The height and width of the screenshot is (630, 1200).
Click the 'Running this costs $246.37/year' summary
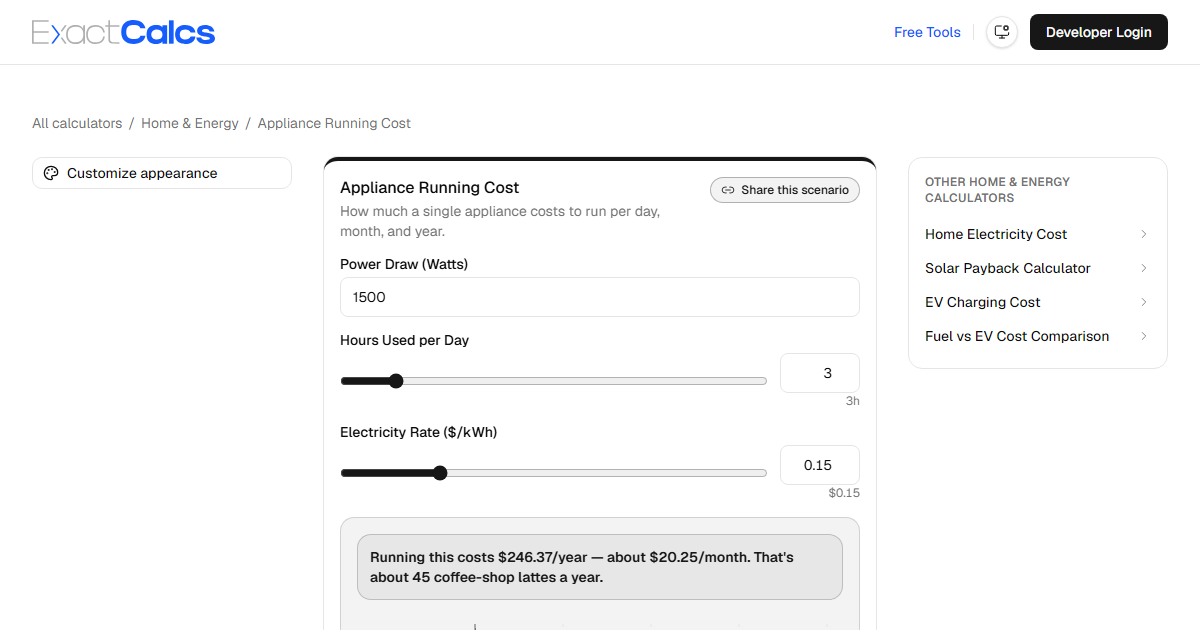(x=600, y=567)
